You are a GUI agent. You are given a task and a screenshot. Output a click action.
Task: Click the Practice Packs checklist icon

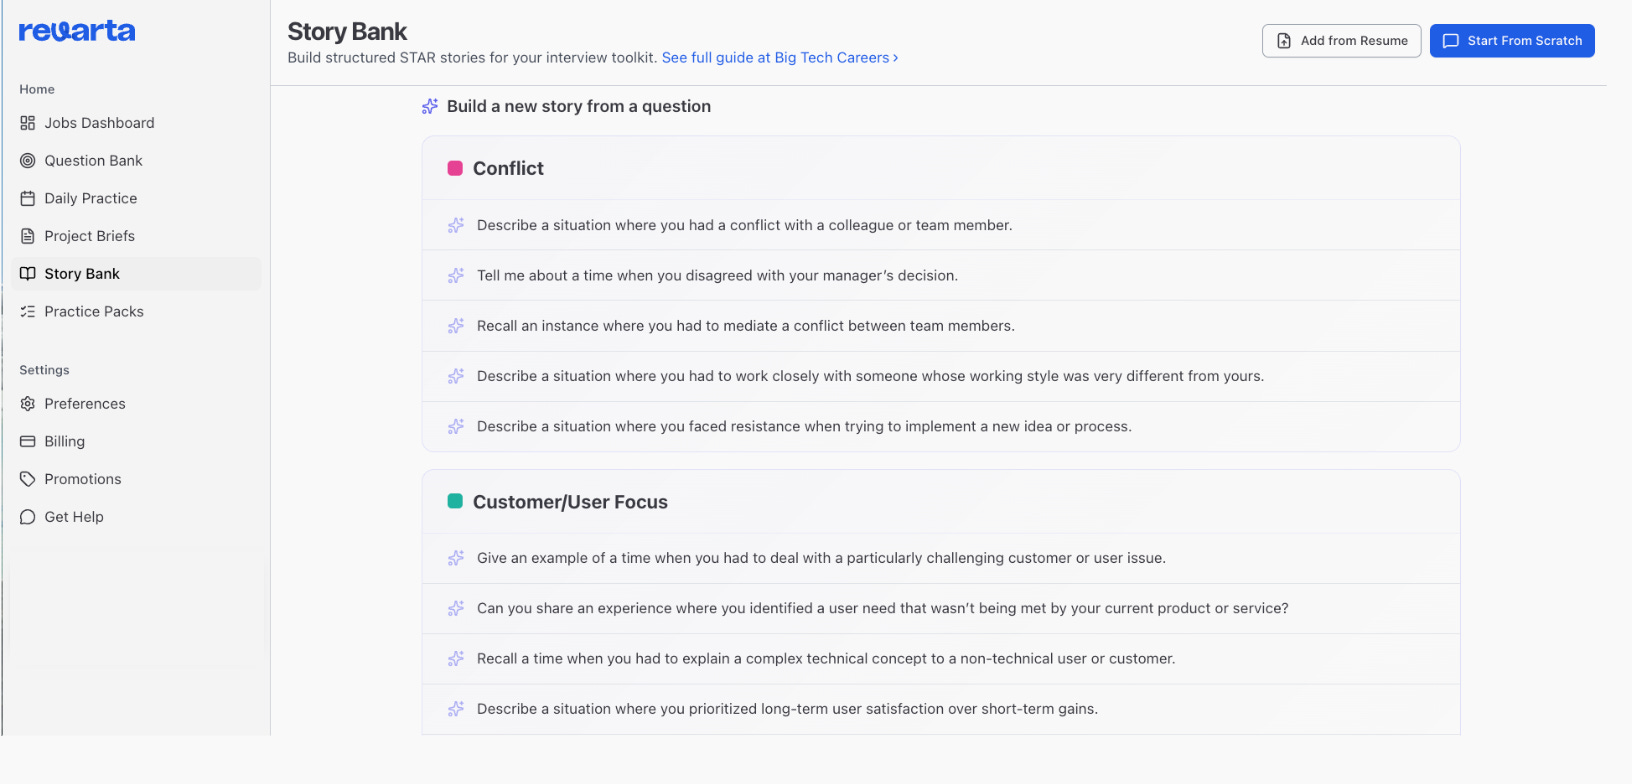coord(28,312)
